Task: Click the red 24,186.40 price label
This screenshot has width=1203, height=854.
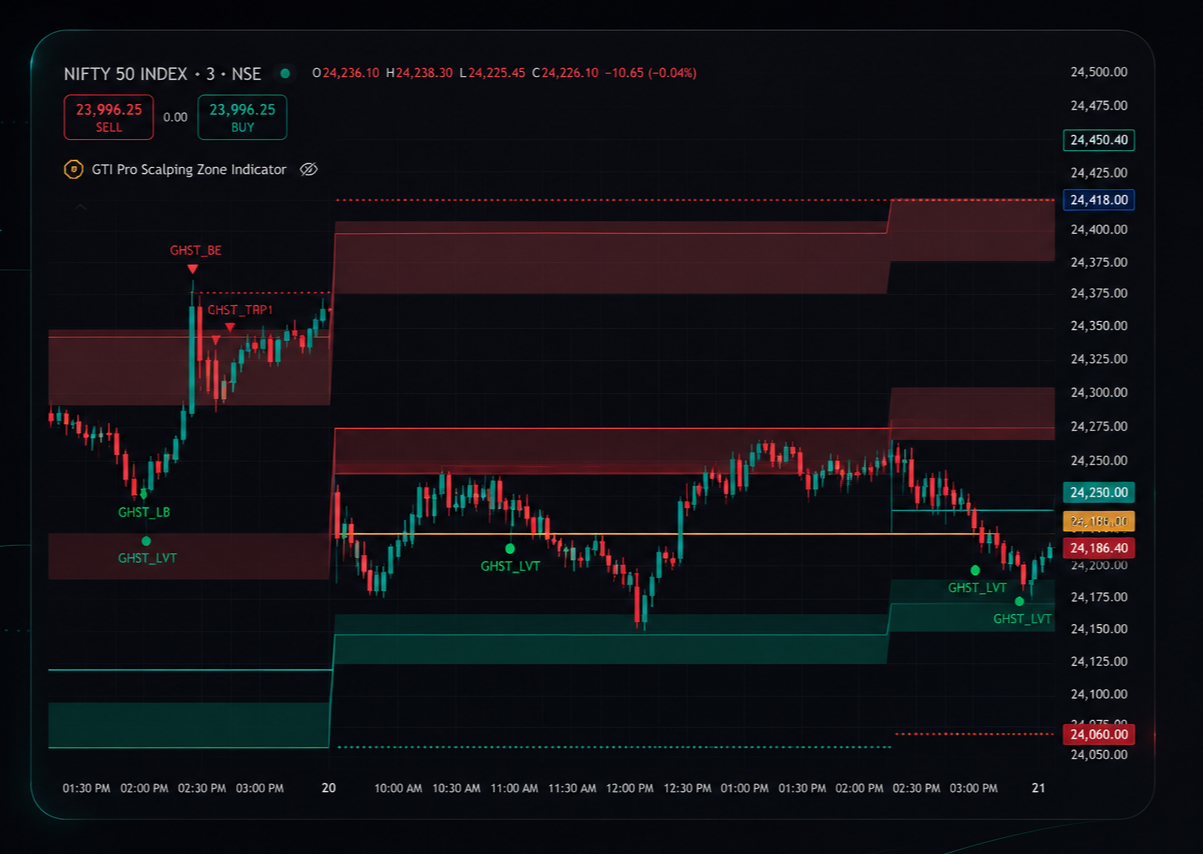Action: [1099, 548]
